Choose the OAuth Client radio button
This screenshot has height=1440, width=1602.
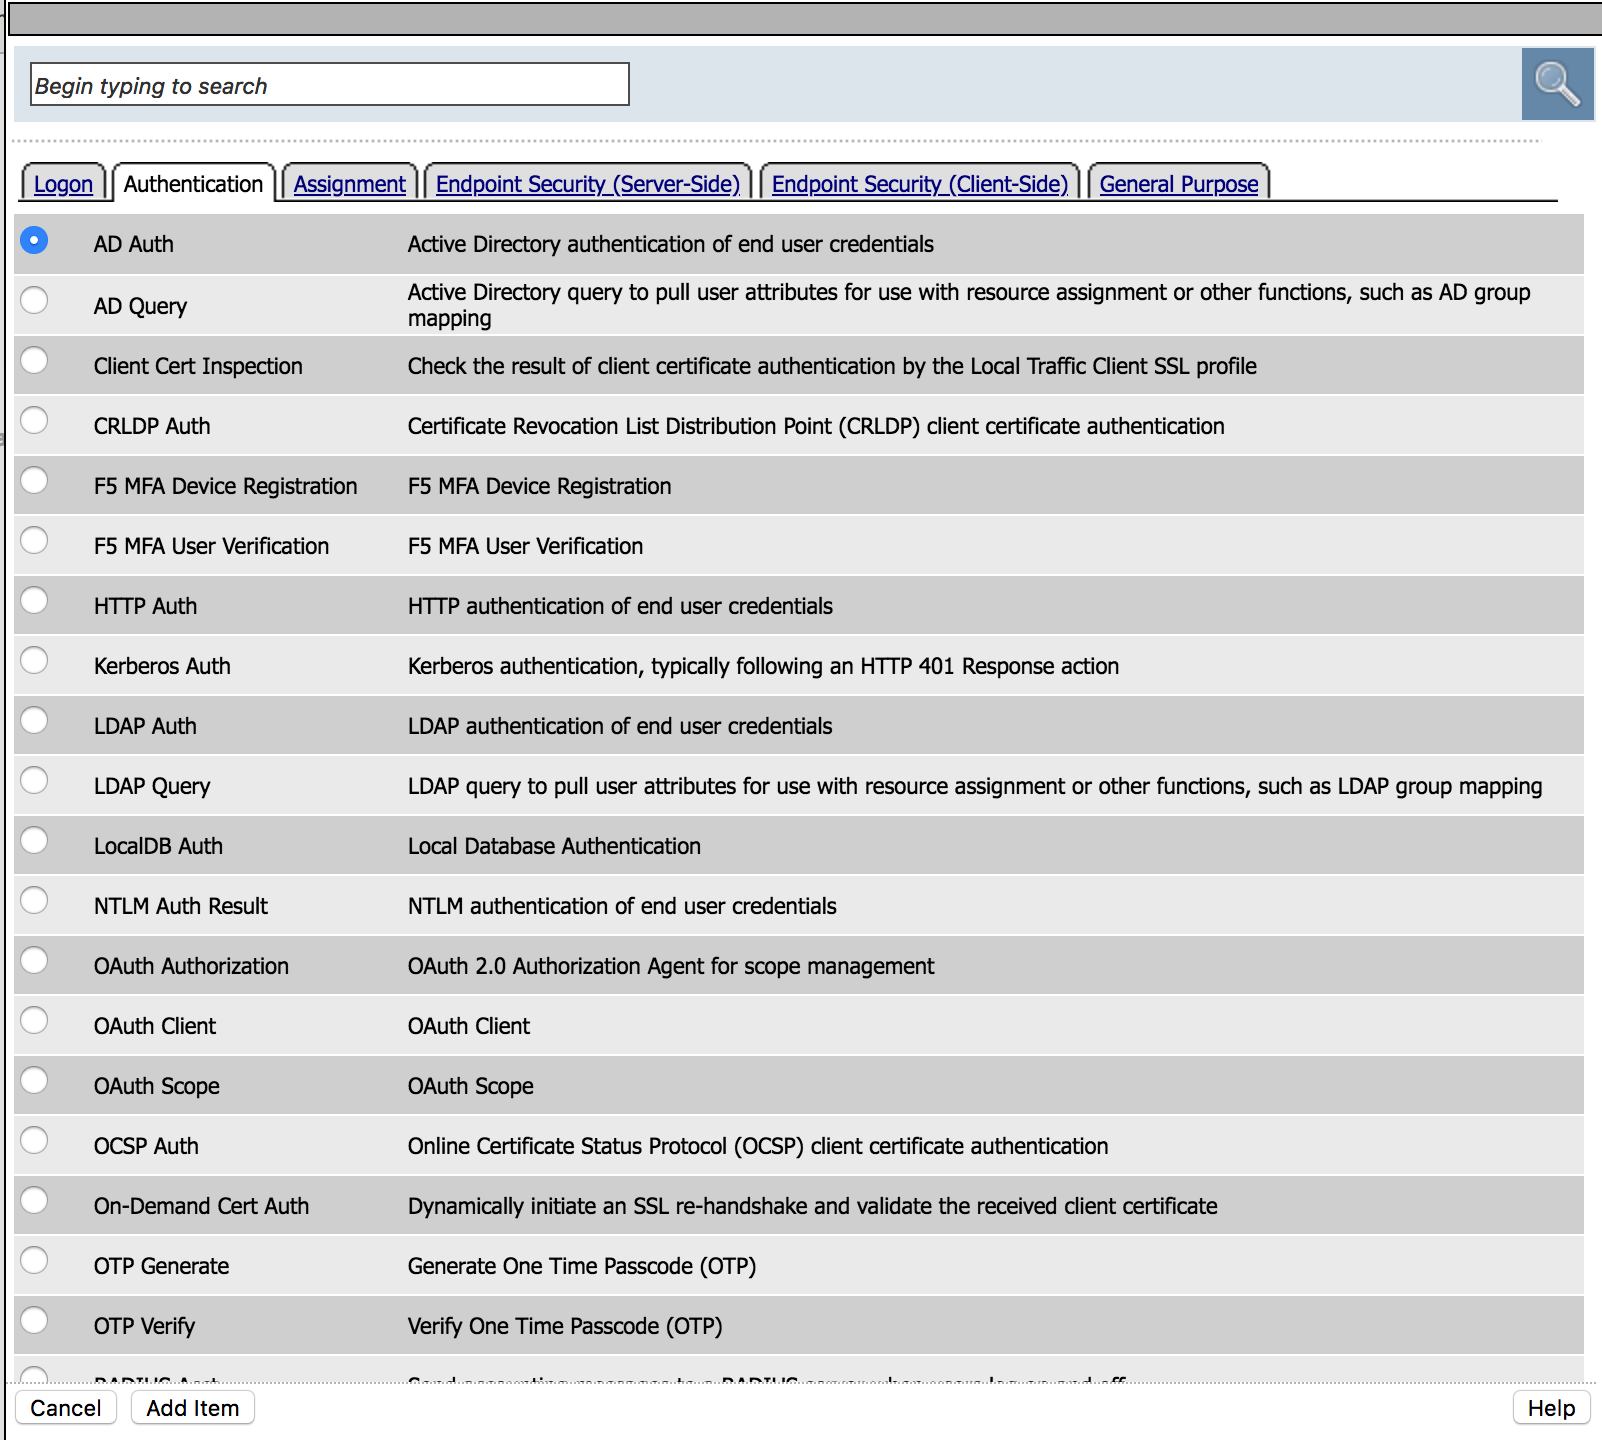pos(34,1020)
